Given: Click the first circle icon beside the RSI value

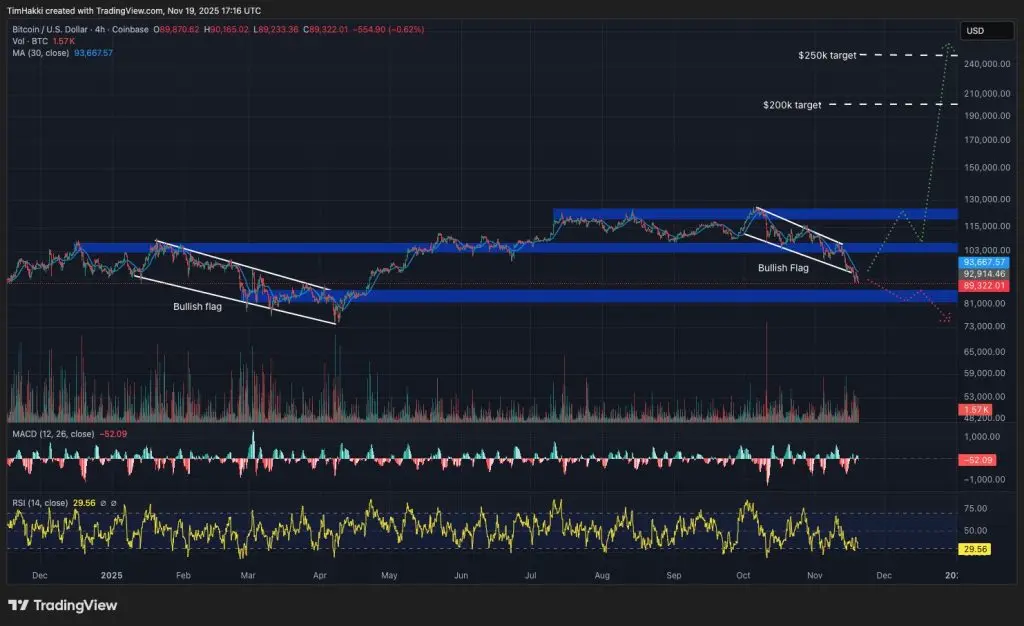Looking at the screenshot, I should click(105, 504).
